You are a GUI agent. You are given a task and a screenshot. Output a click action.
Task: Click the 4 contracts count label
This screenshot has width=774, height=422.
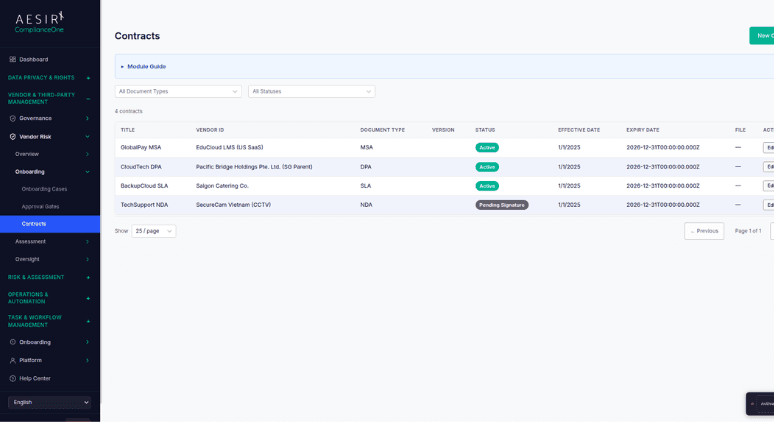click(129, 112)
